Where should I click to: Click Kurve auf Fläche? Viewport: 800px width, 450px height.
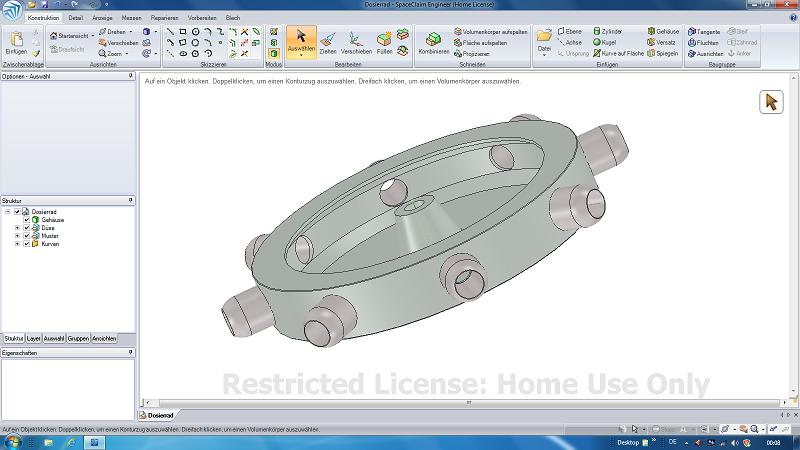[x=618, y=53]
